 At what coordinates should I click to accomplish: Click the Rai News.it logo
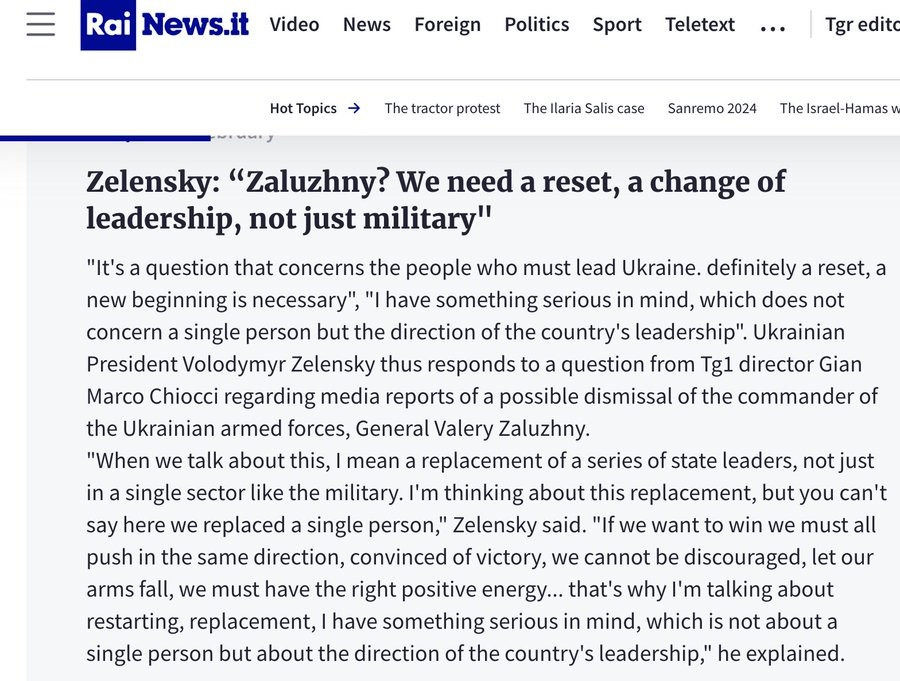click(x=165, y=25)
